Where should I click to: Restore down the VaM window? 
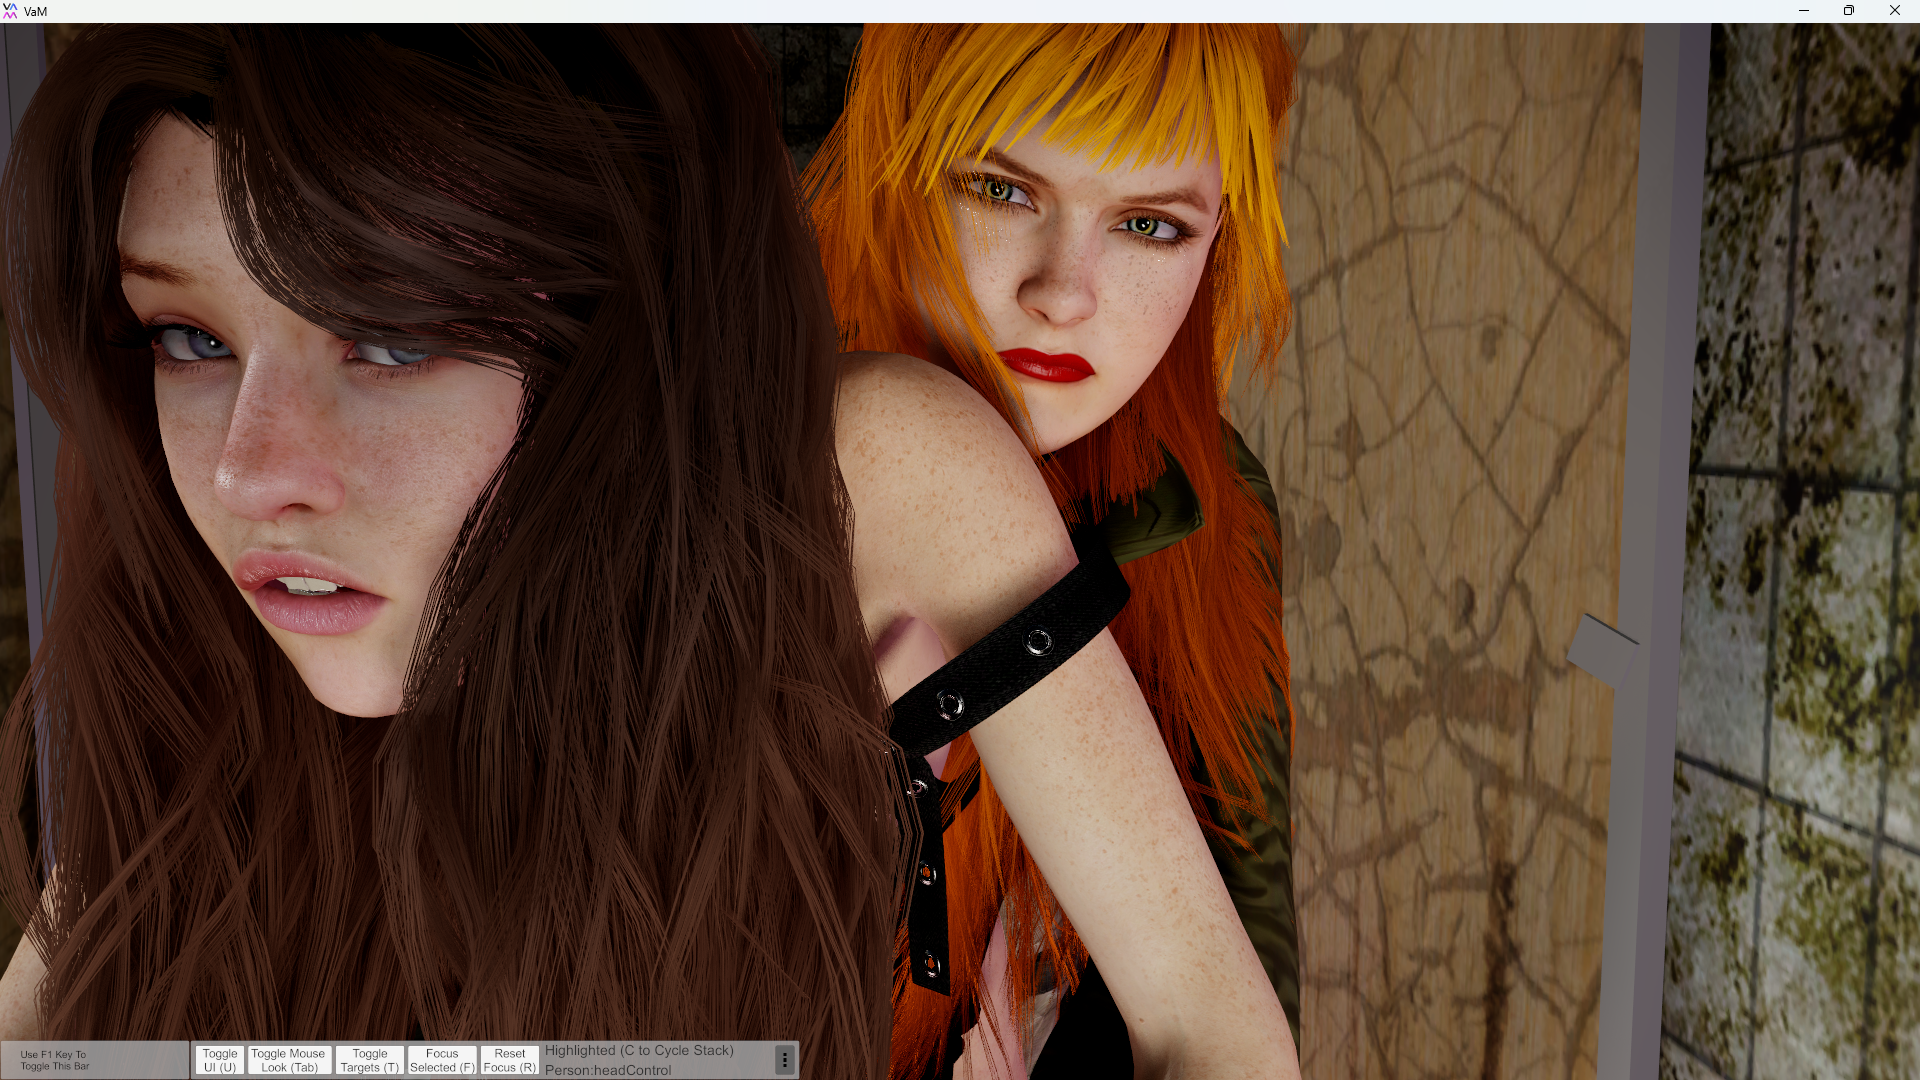1849,11
